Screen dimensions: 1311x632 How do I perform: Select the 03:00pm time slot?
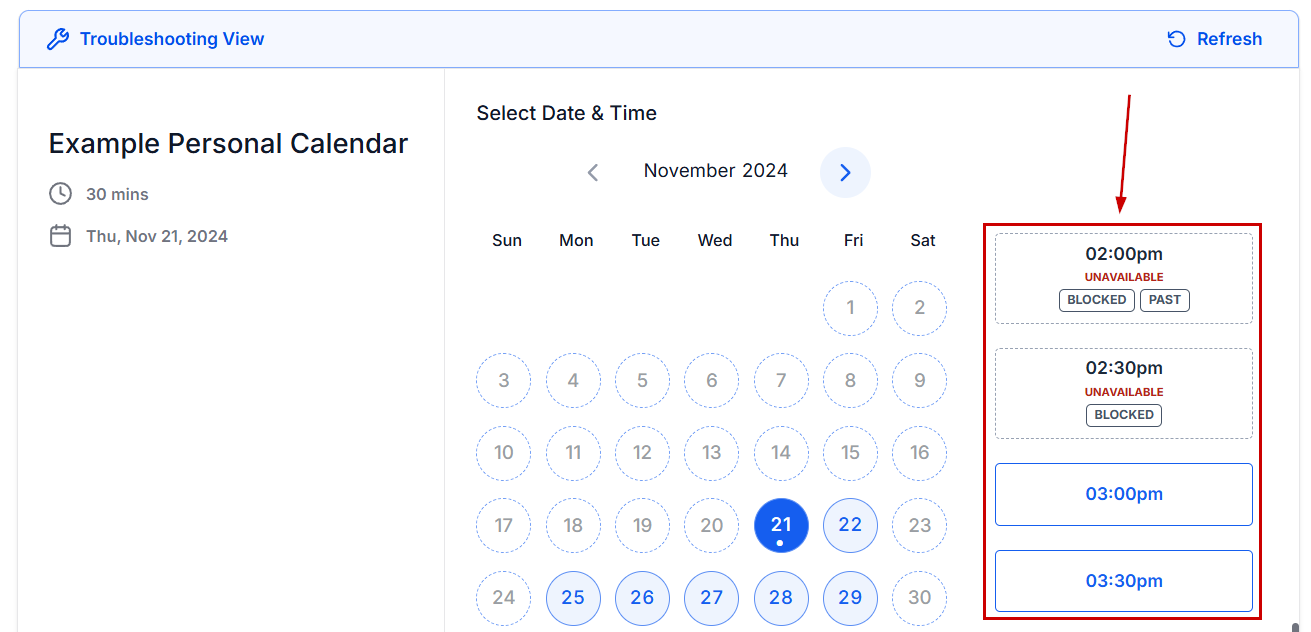coord(1123,494)
